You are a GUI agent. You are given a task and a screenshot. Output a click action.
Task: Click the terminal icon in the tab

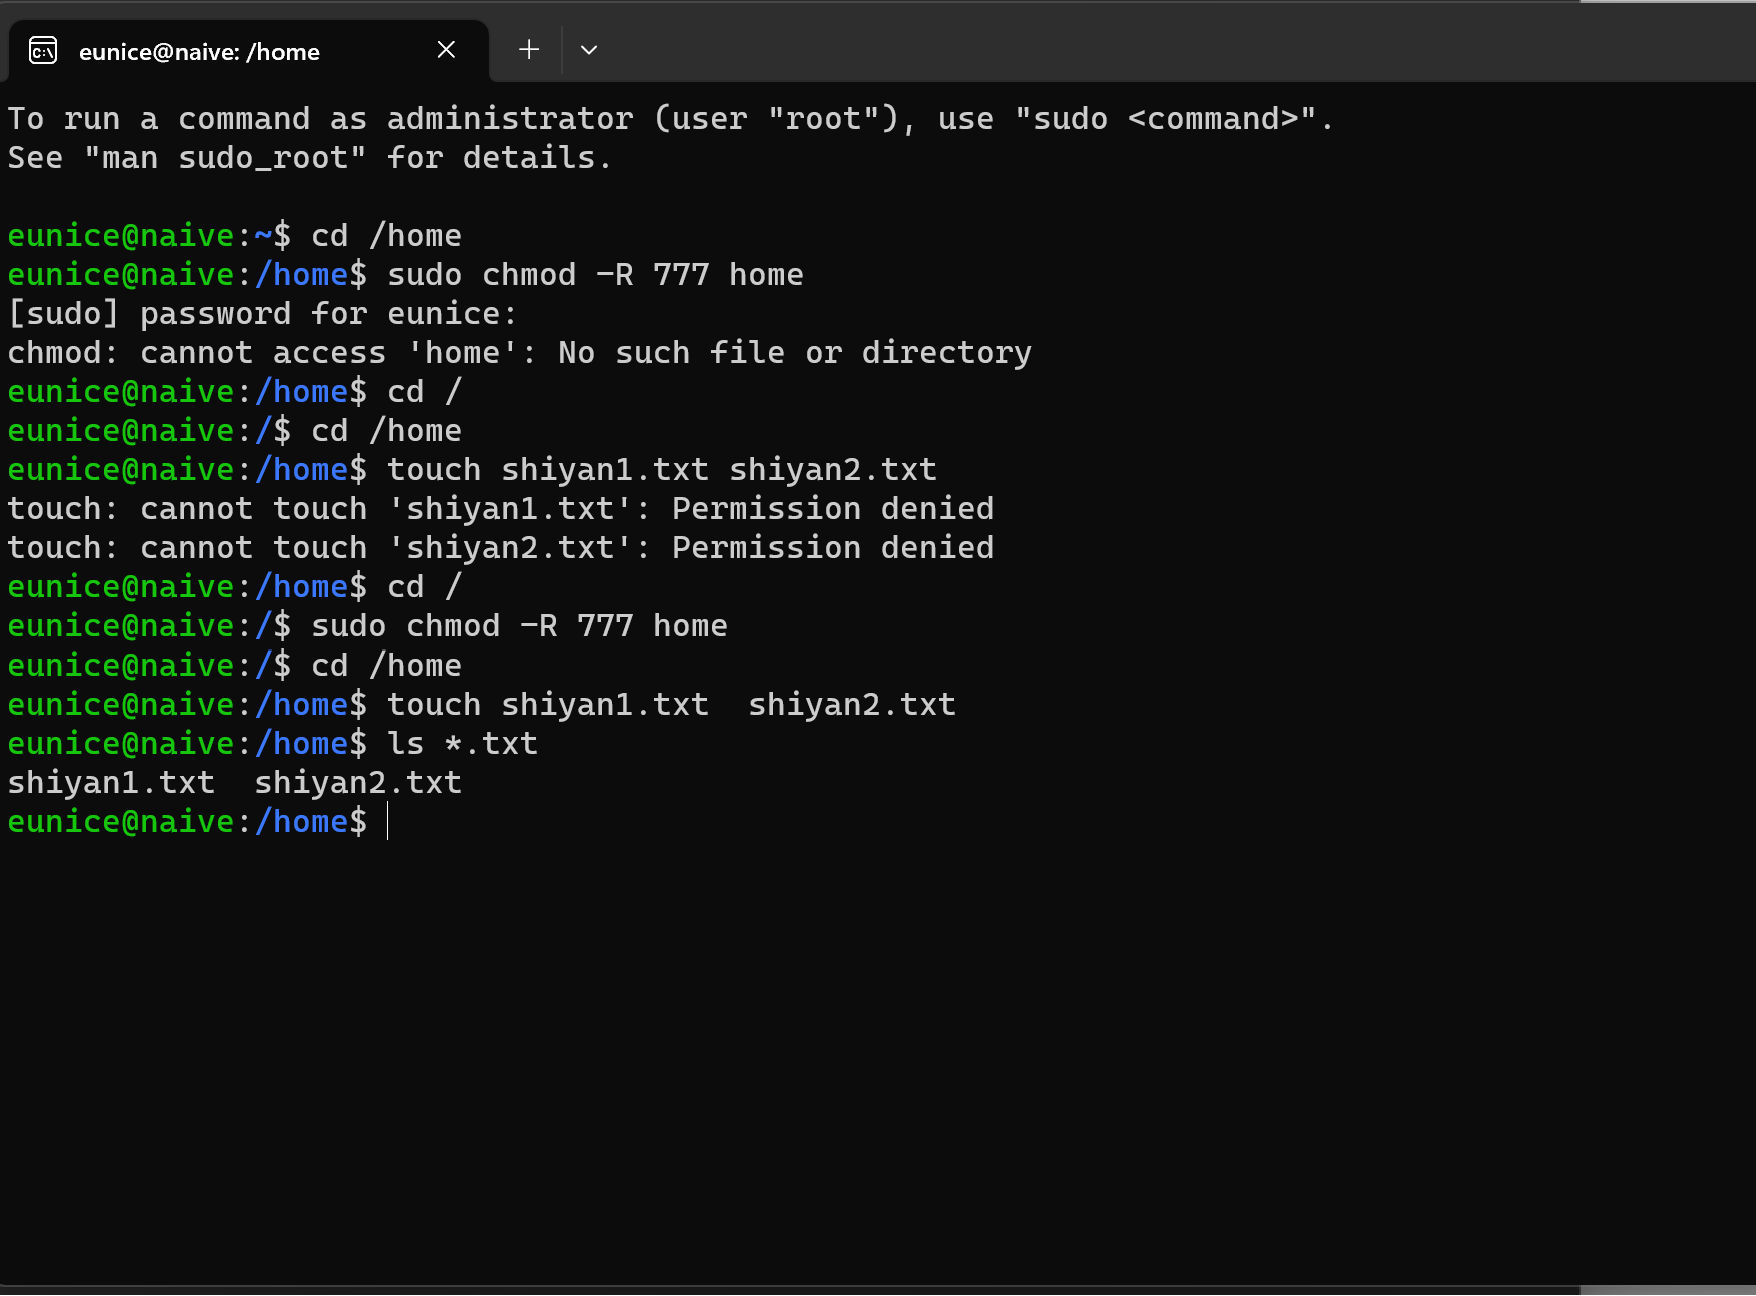coord(43,50)
